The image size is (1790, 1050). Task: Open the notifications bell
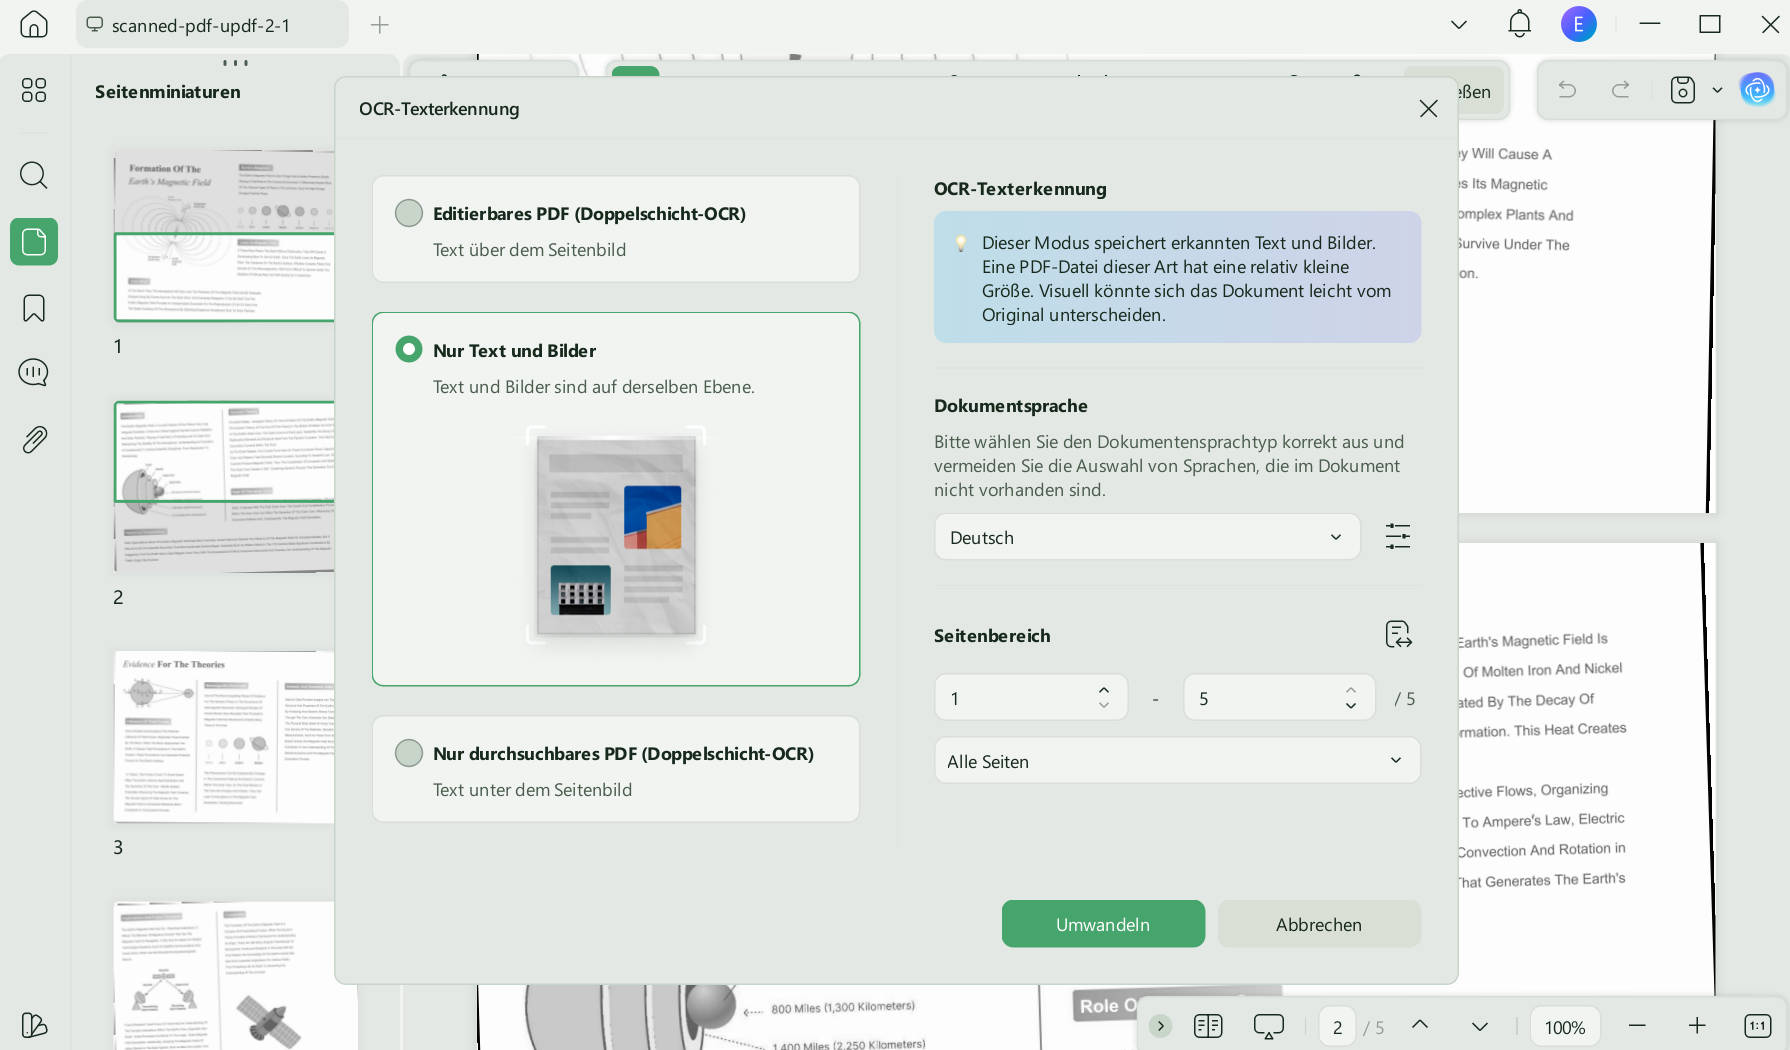[1519, 24]
